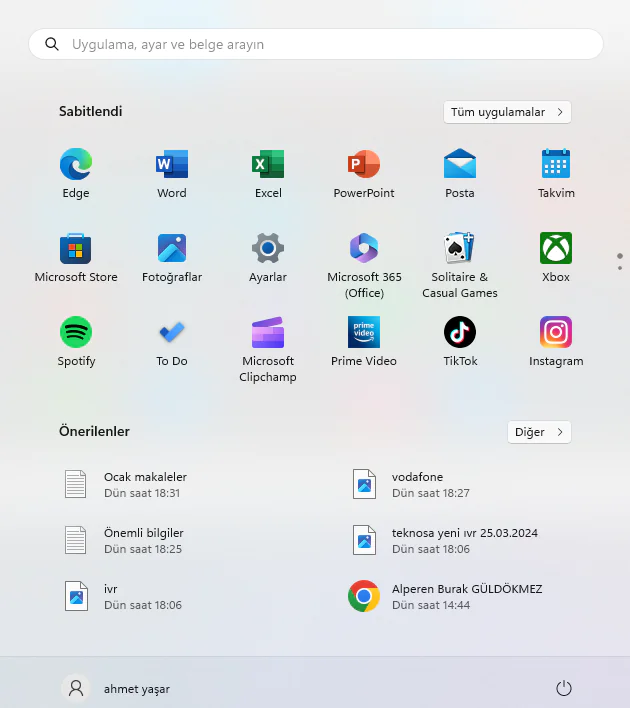The width and height of the screenshot is (630, 708).
Task: Go to next pinned apps page dot
Action: (620, 268)
